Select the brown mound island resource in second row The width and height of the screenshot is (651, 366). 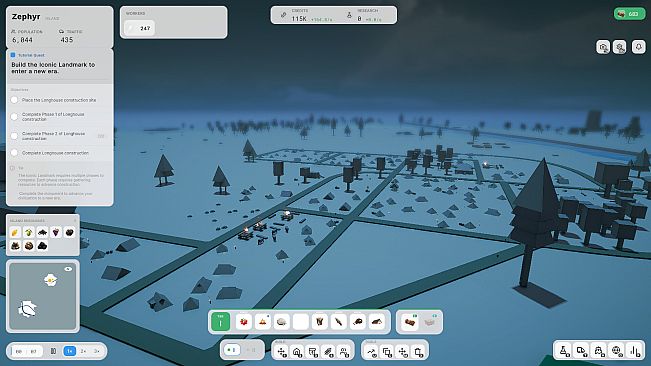coord(15,246)
